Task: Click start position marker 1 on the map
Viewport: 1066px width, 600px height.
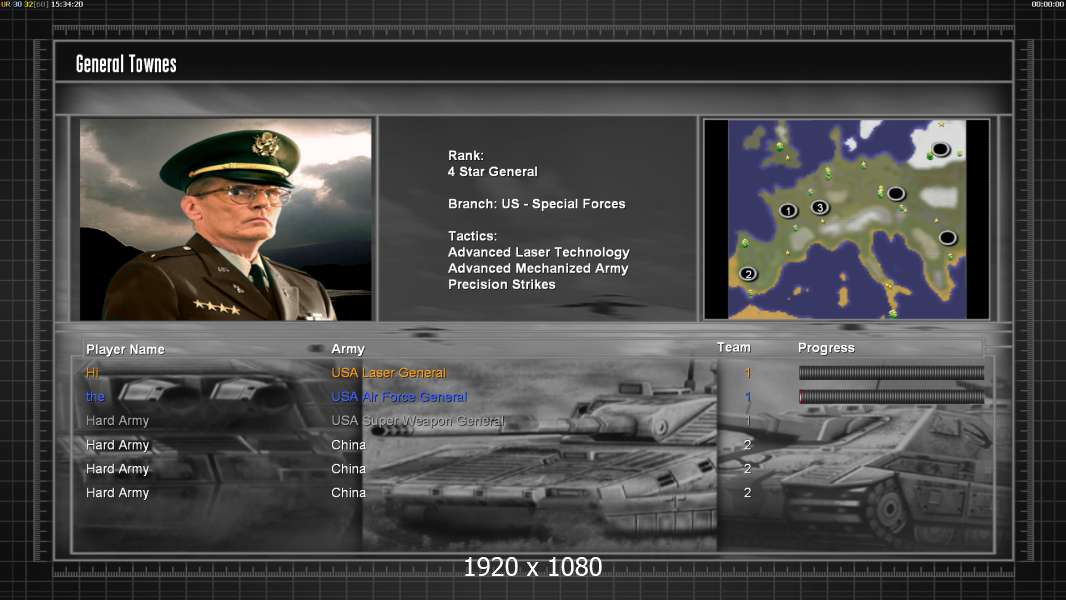Action: pos(788,211)
